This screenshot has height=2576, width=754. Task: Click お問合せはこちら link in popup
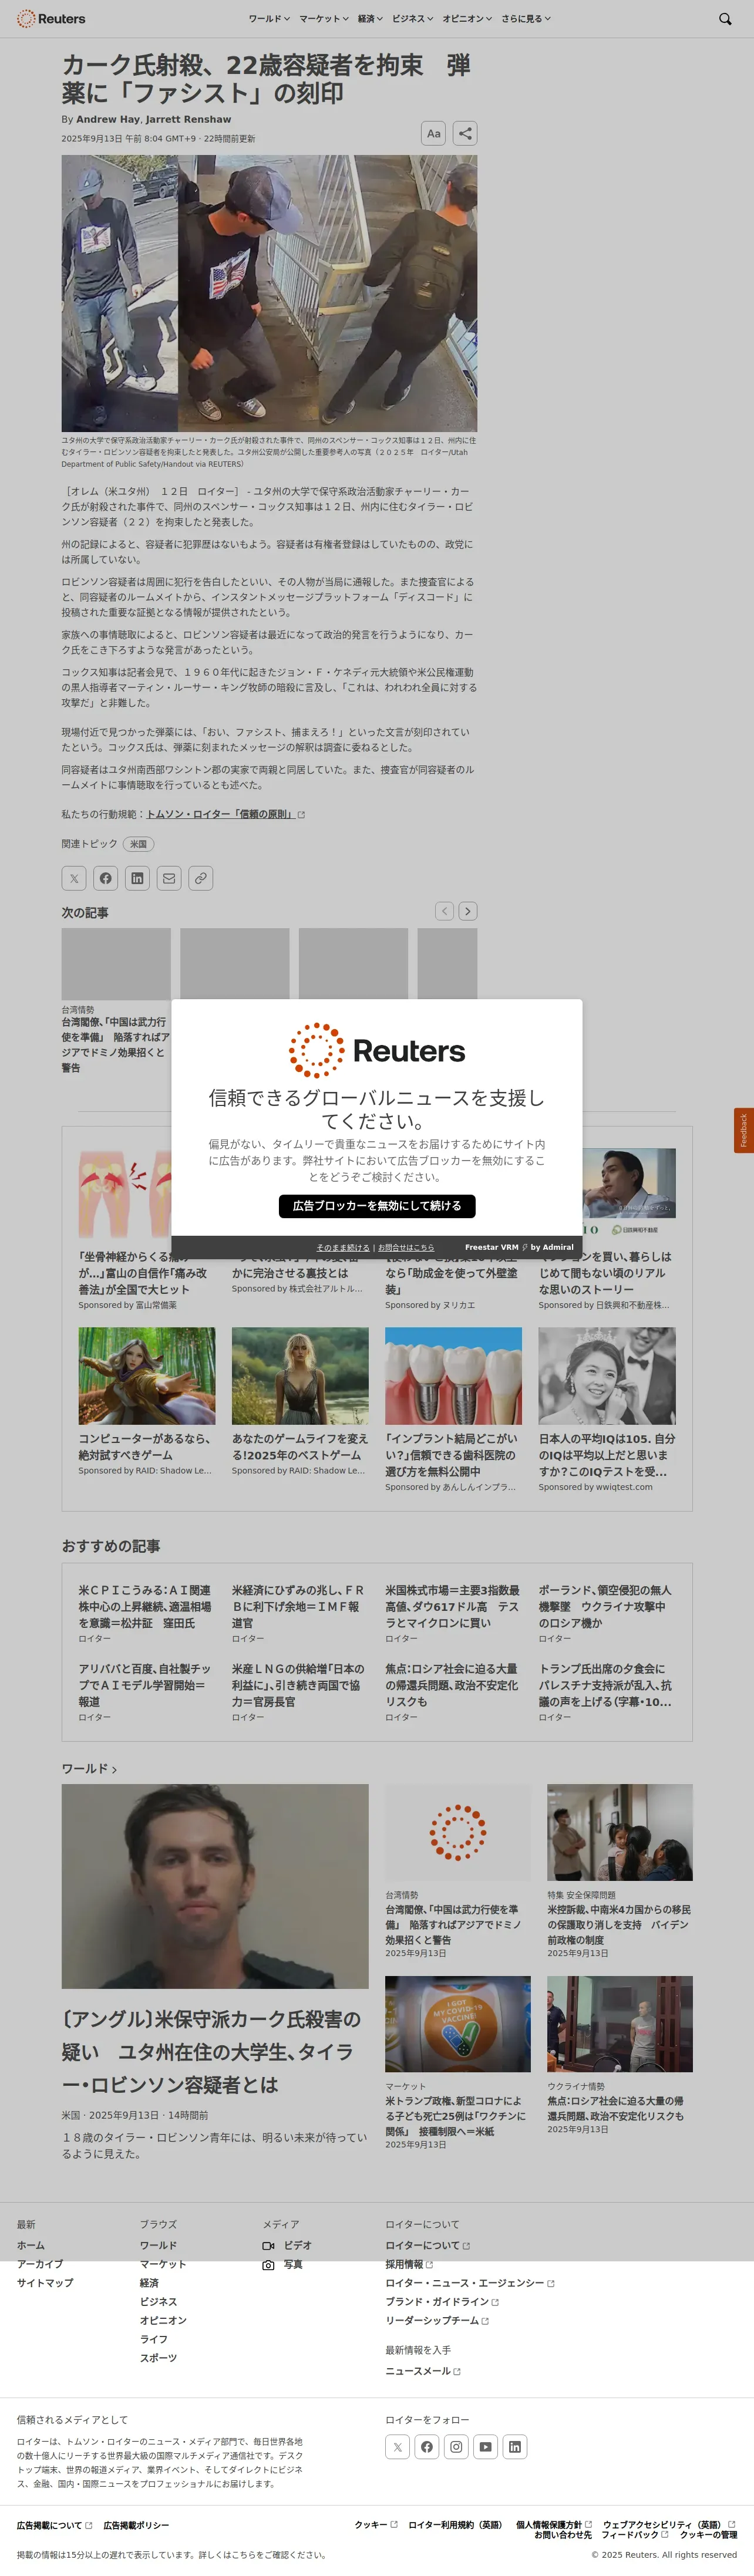pos(406,1247)
